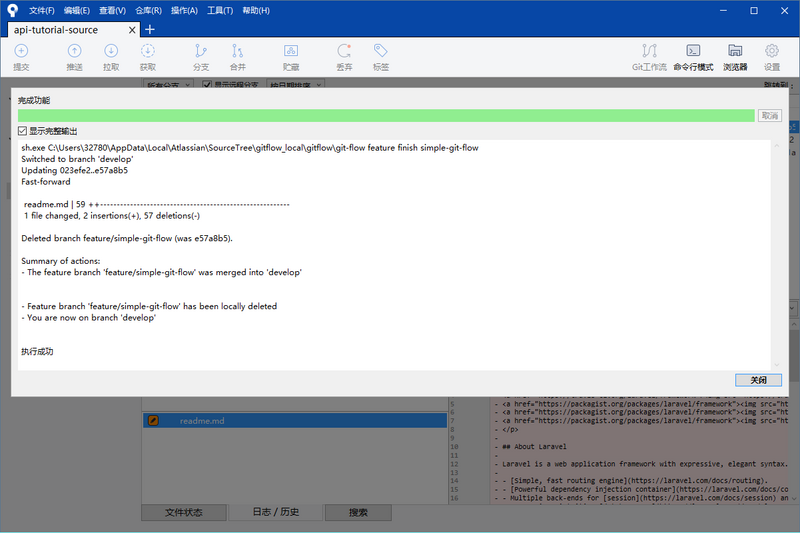This screenshot has width=800, height=533.
Task: Click the 执行成功 status line
Action: tap(37, 351)
